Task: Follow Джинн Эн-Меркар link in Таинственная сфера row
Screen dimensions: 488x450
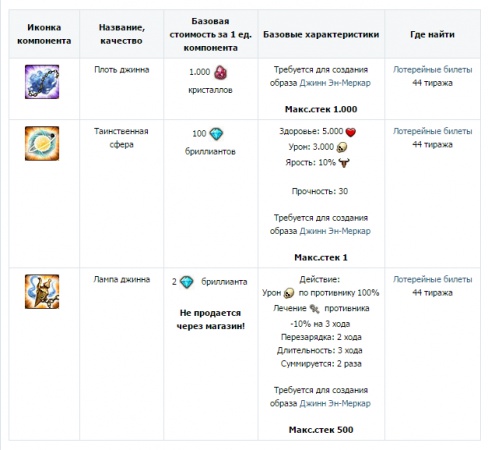Action: [335, 231]
